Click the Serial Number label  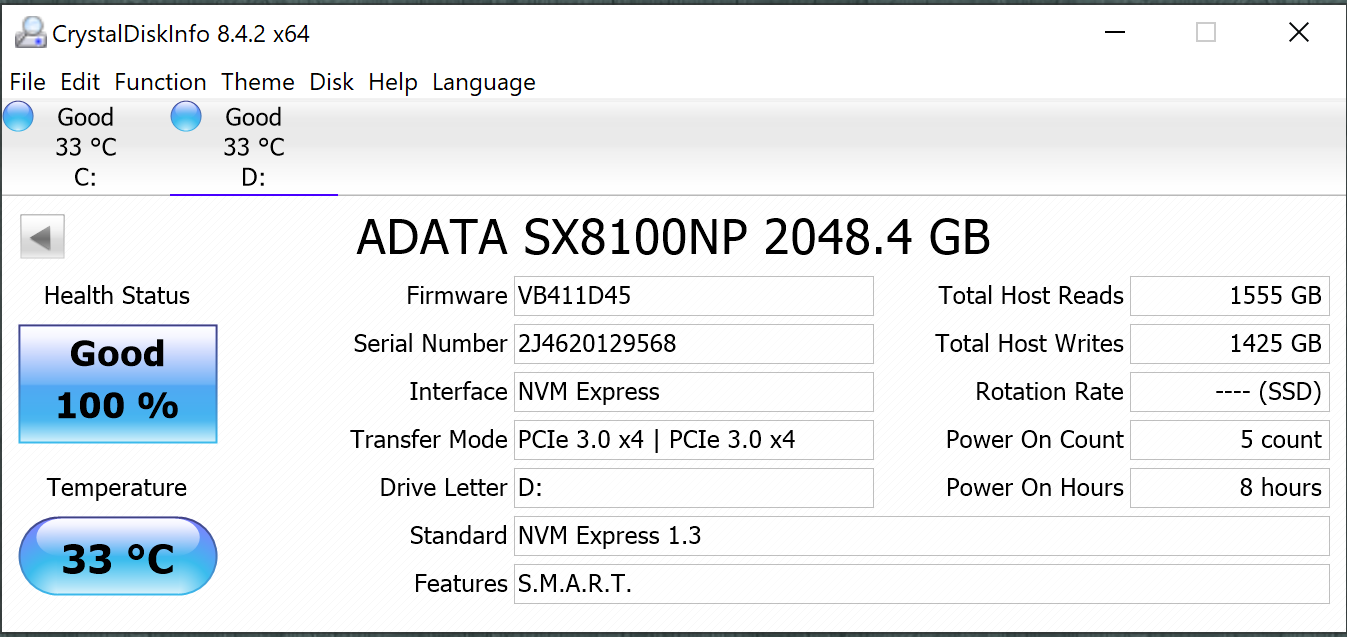pyautogui.click(x=431, y=344)
